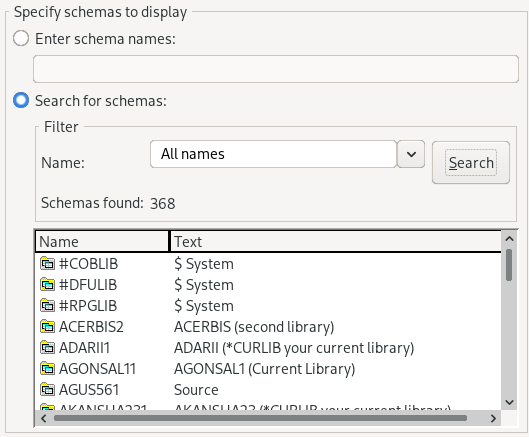Click the schema list down scroll arrow

[509, 402]
